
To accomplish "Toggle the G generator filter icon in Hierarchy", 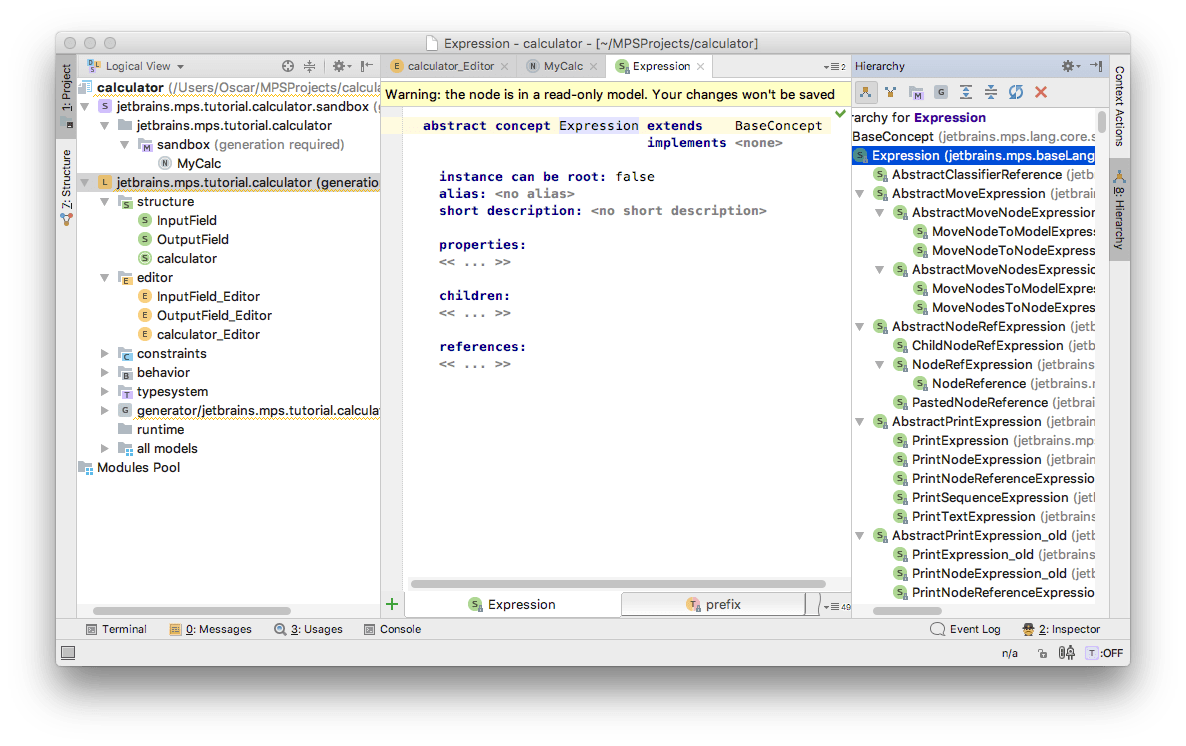I will click(940, 92).
